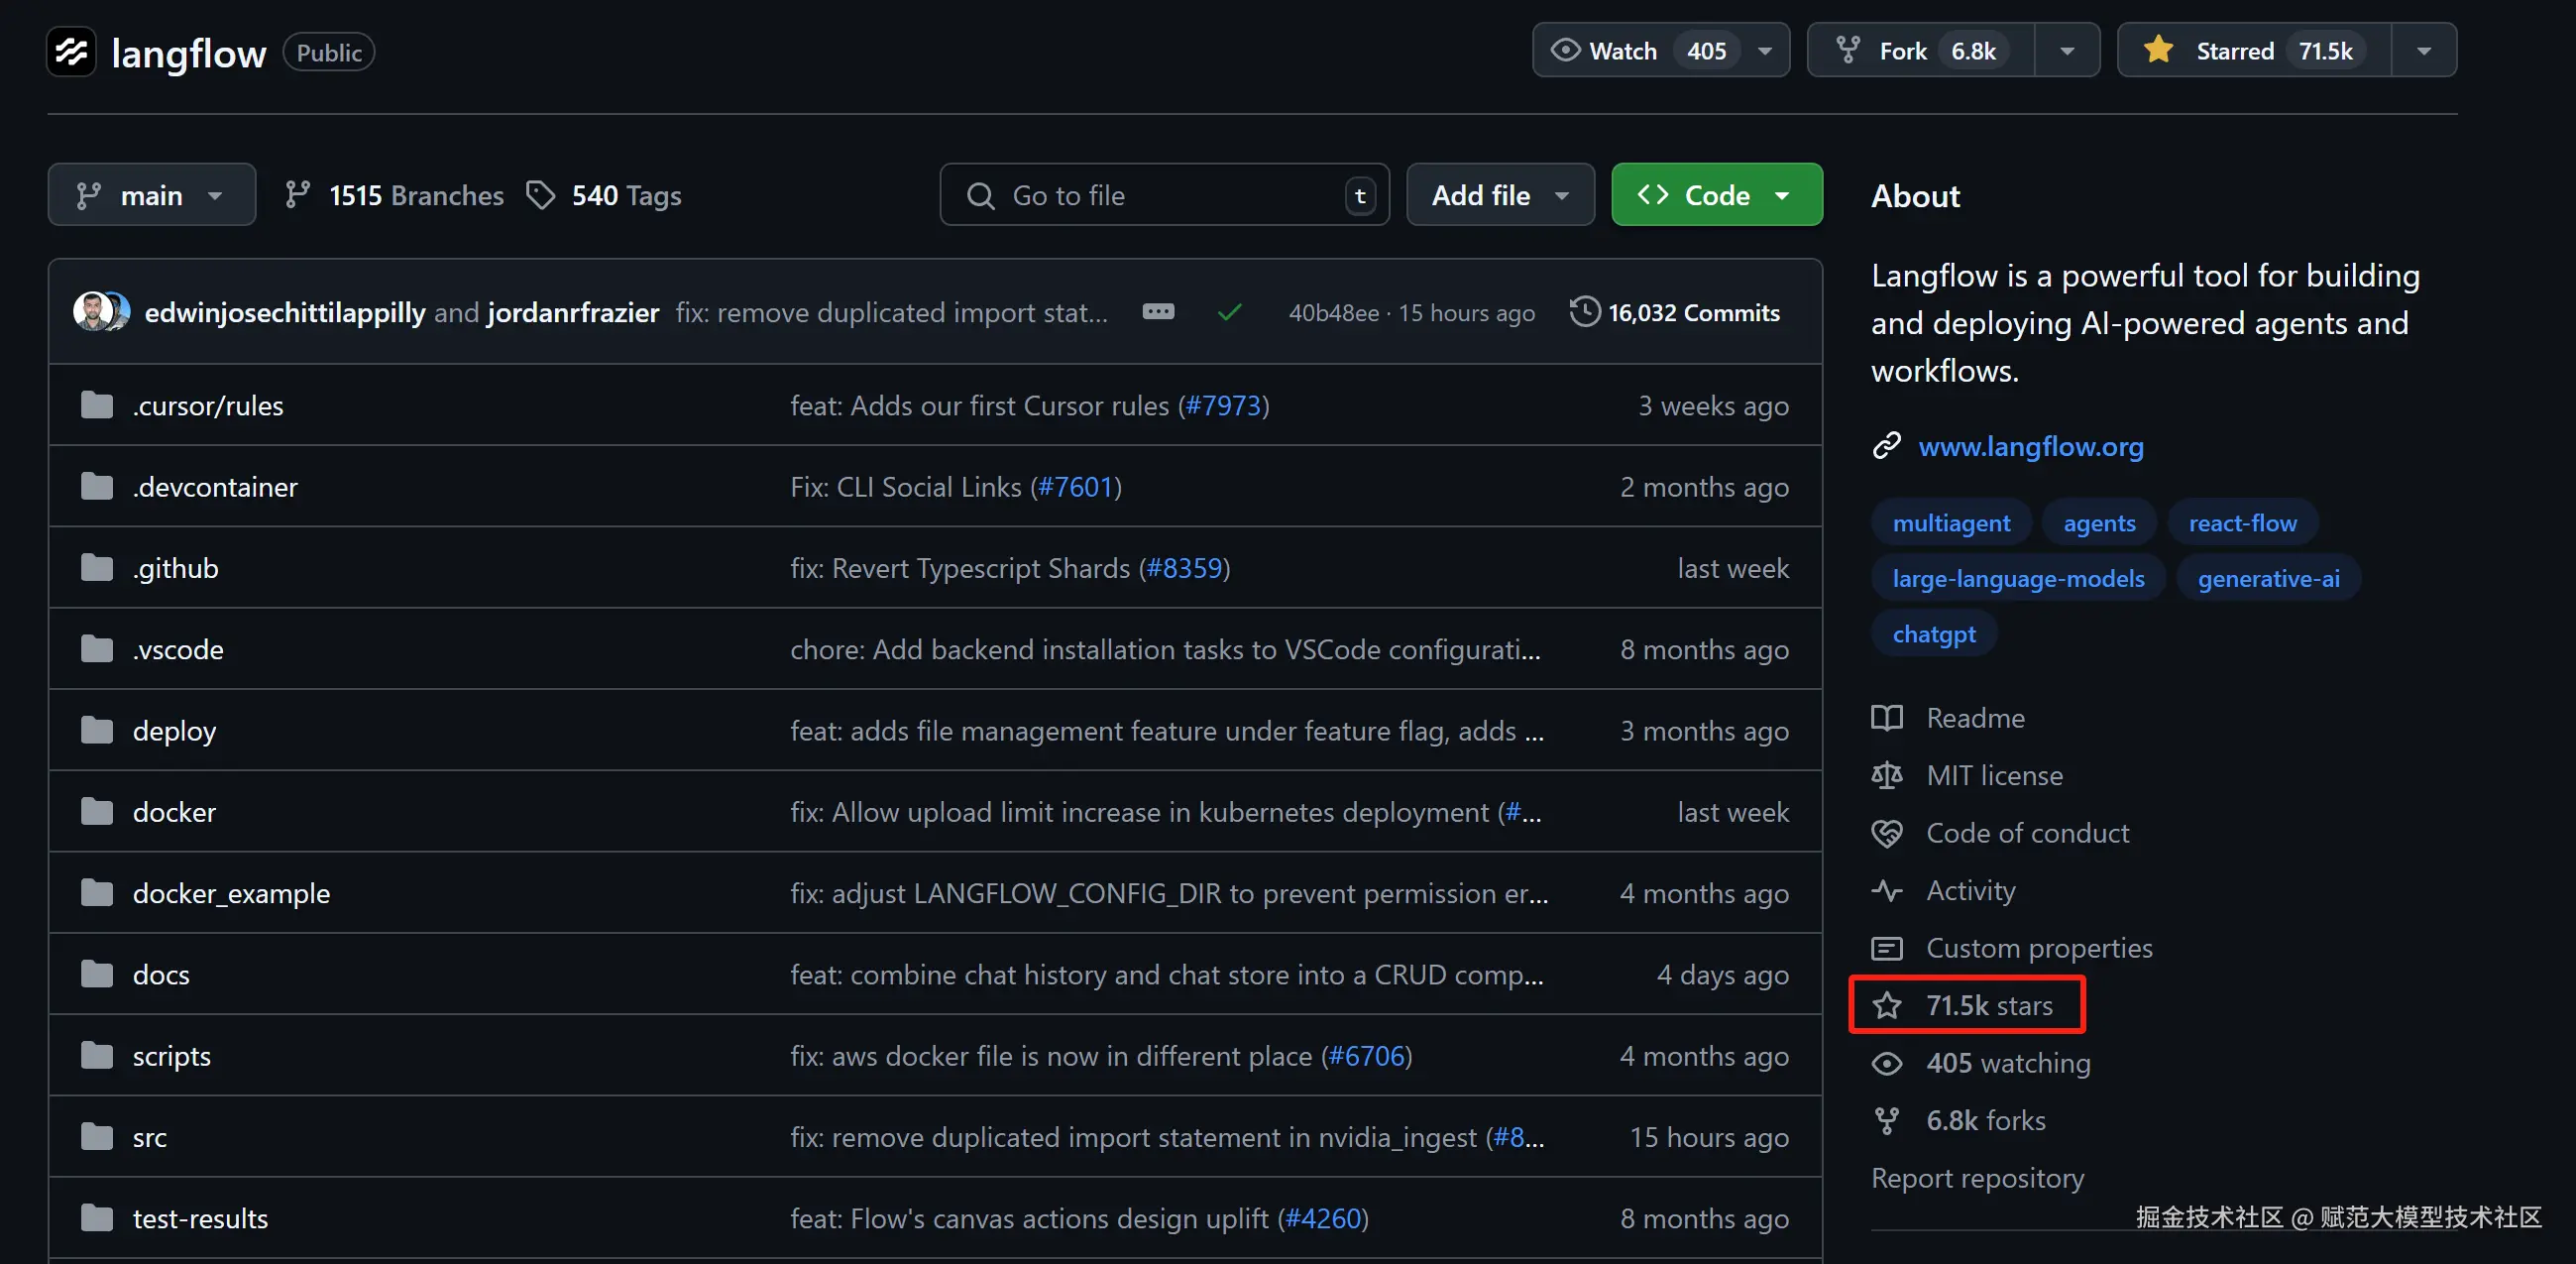This screenshot has width=2576, height=1264.
Task: Click the tag icon beside 540 Tags
Action: point(541,195)
